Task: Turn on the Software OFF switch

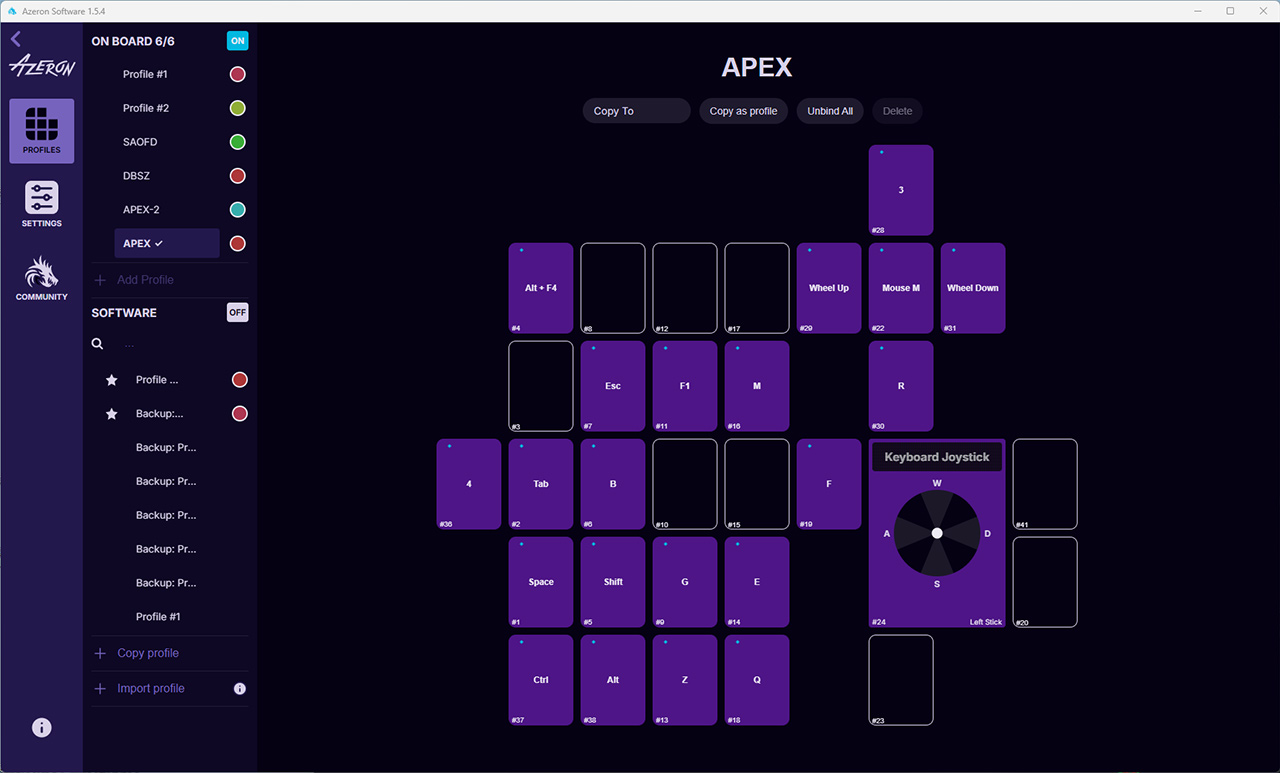Action: click(x=237, y=313)
